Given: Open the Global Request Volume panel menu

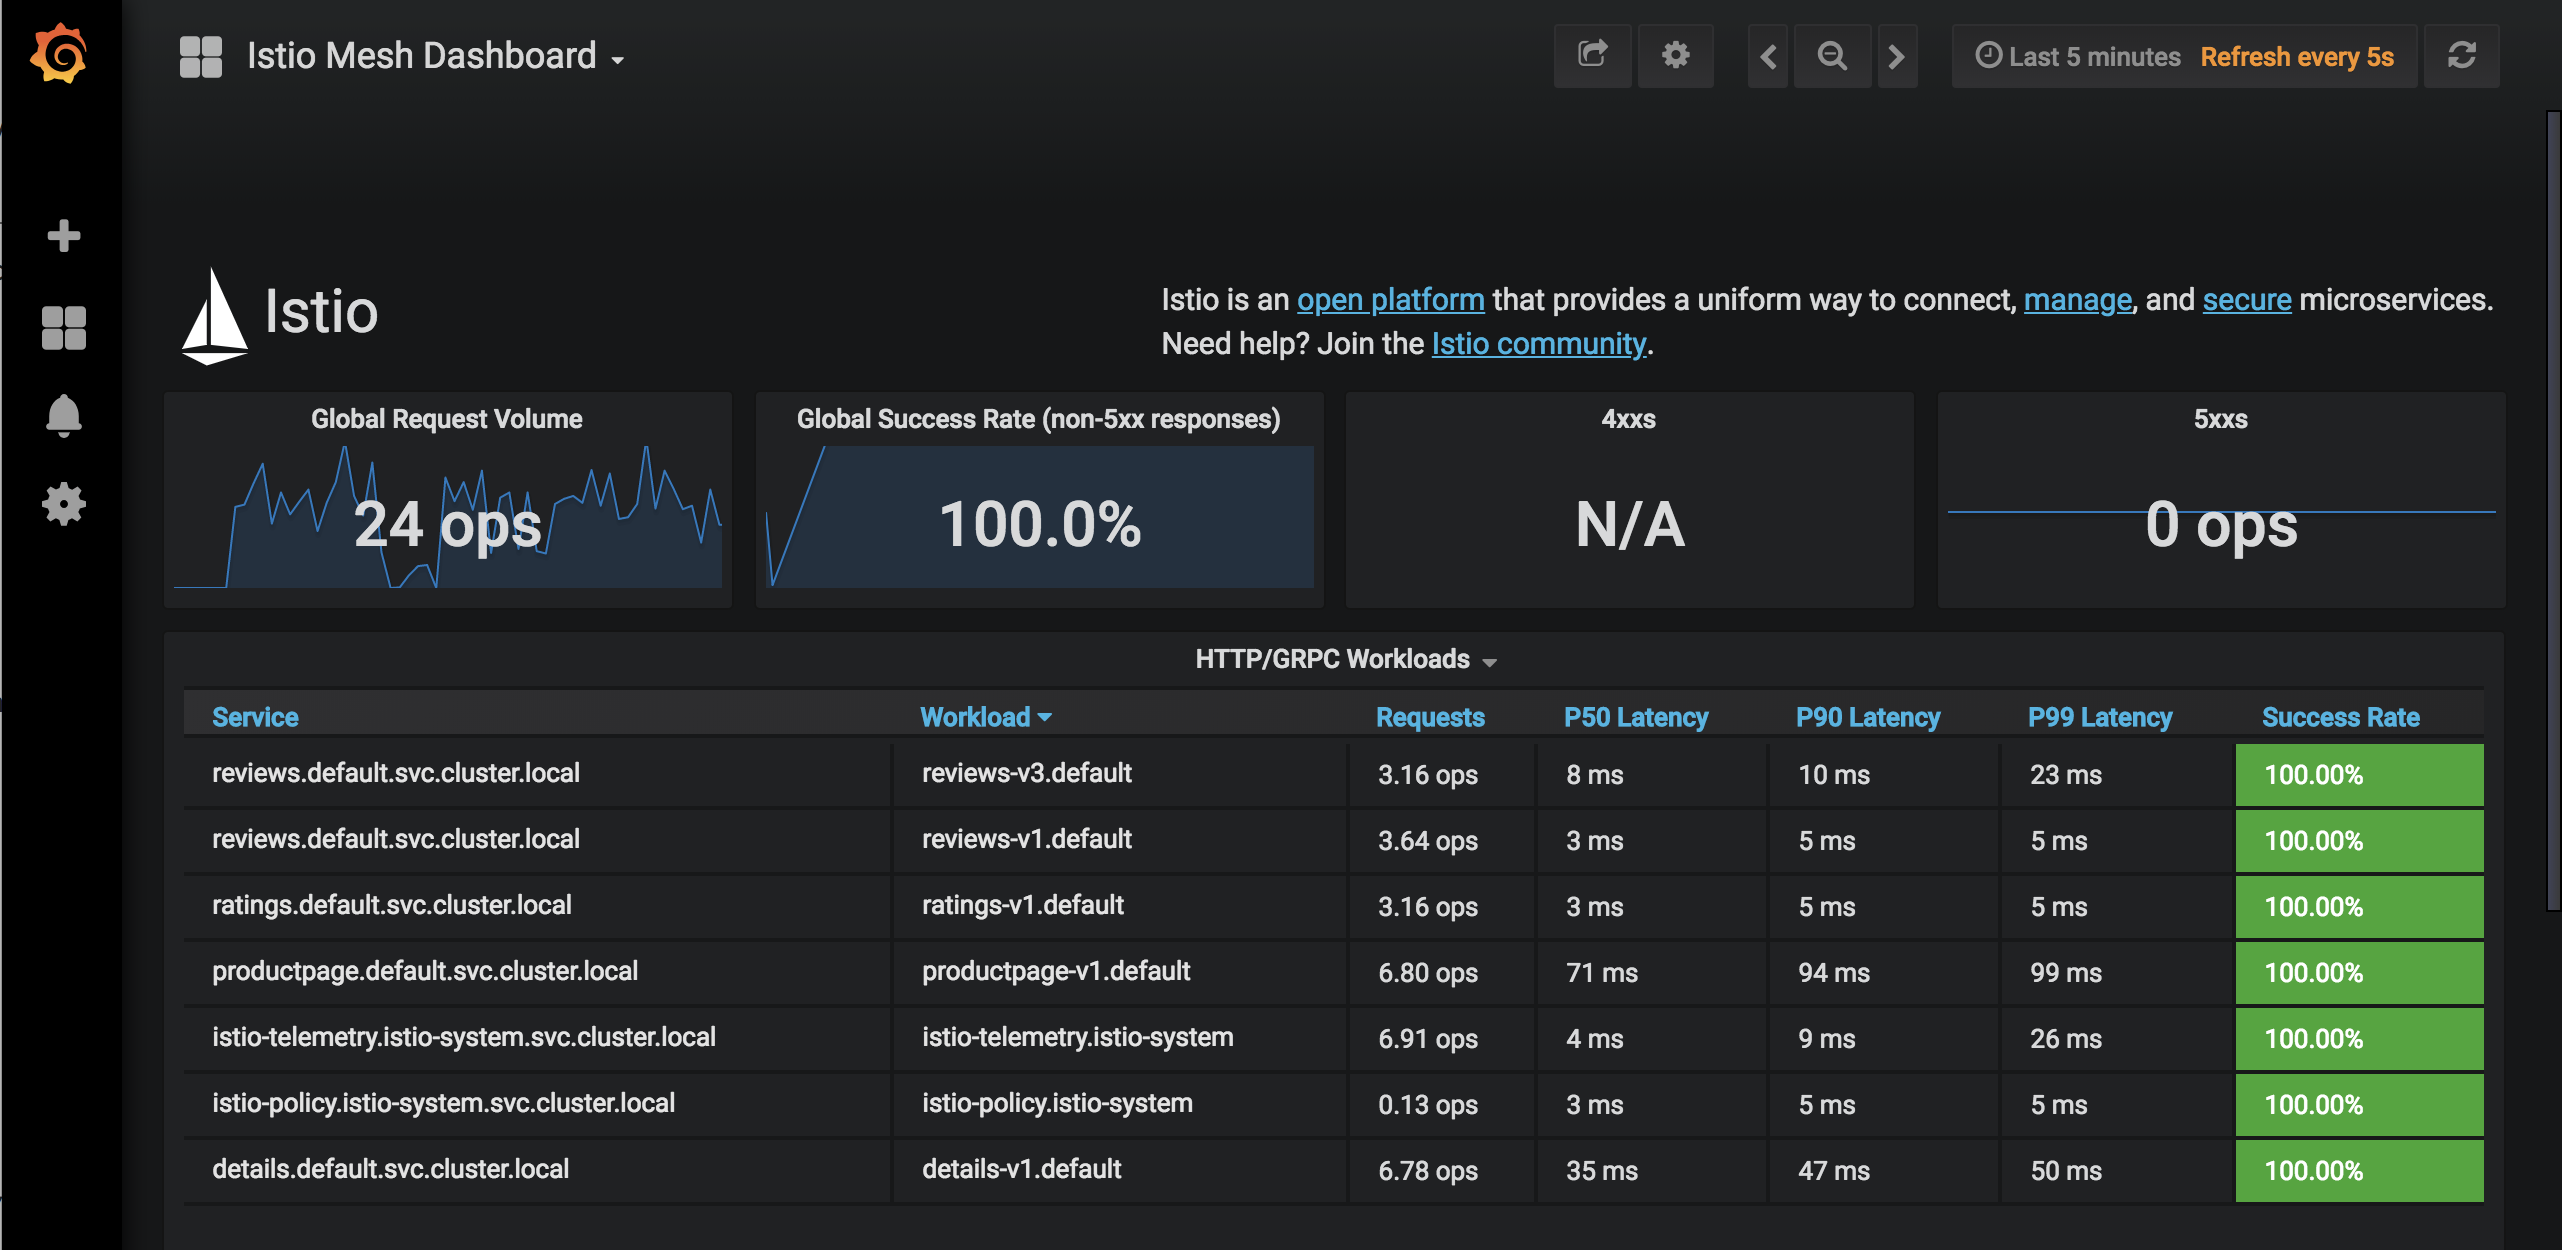Looking at the screenshot, I should [446, 419].
